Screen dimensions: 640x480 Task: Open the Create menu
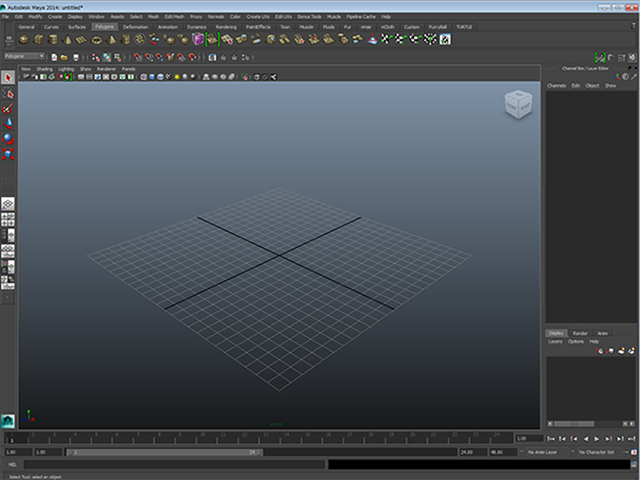point(55,17)
